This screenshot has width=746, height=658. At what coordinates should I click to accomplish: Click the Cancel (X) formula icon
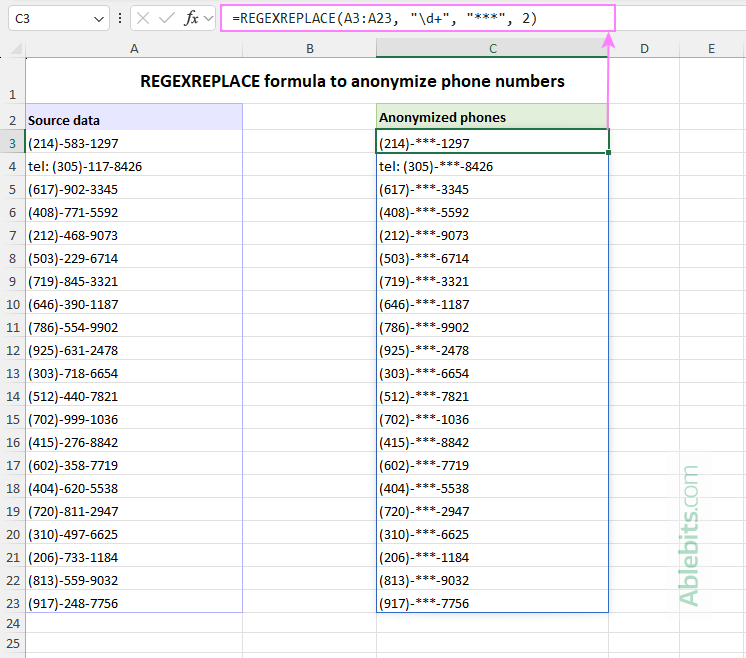click(x=143, y=19)
